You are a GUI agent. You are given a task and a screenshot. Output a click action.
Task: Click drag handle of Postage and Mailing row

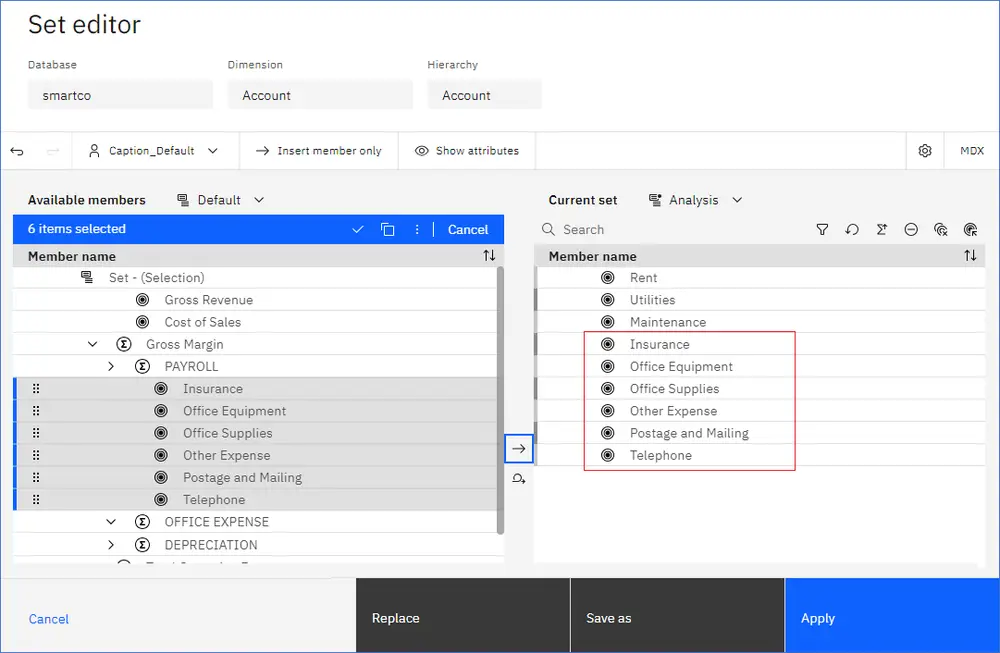[x=36, y=478]
